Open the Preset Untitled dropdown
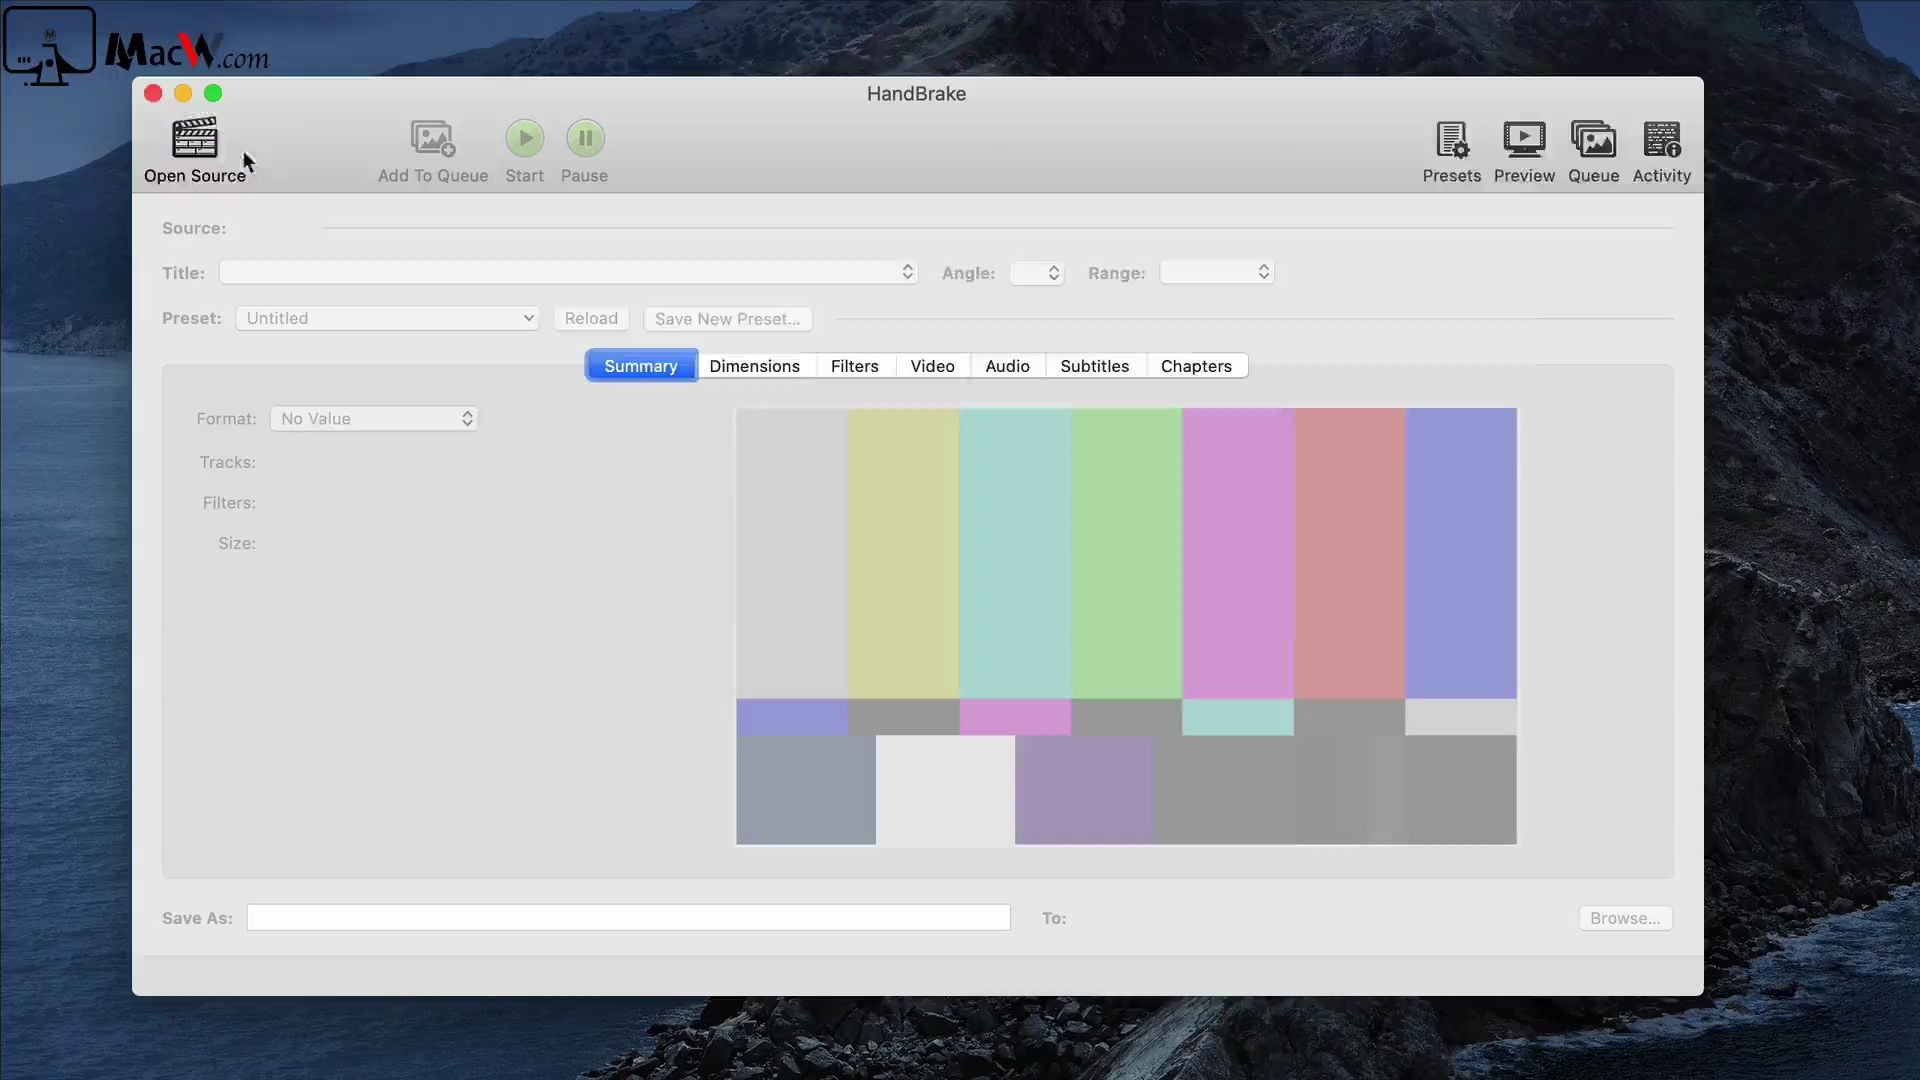The image size is (1920, 1080). point(388,318)
